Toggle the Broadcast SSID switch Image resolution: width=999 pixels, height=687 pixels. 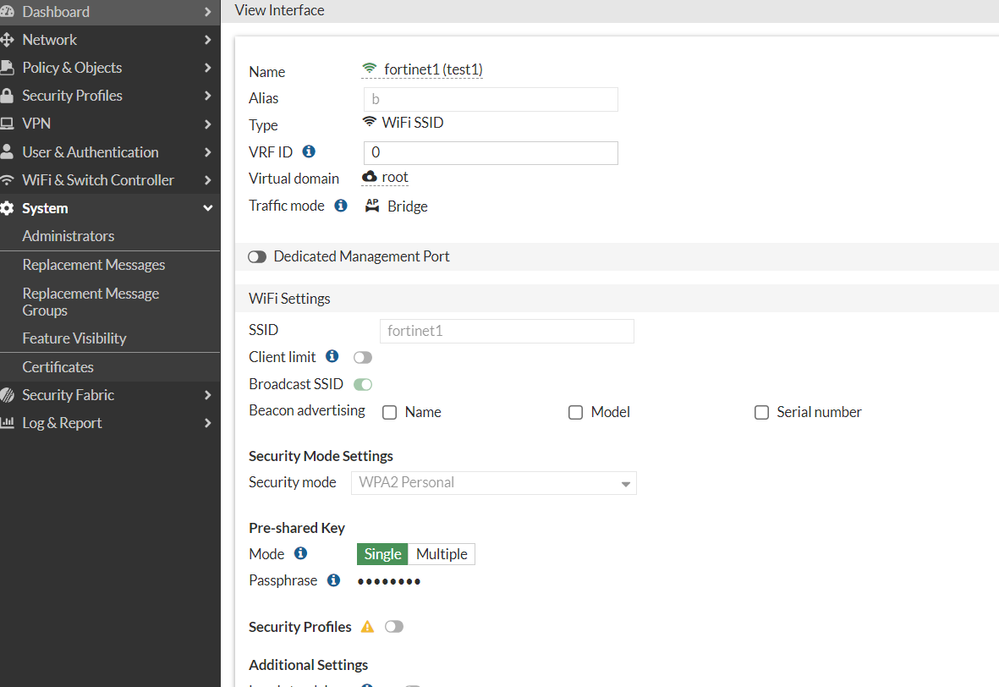click(x=362, y=384)
